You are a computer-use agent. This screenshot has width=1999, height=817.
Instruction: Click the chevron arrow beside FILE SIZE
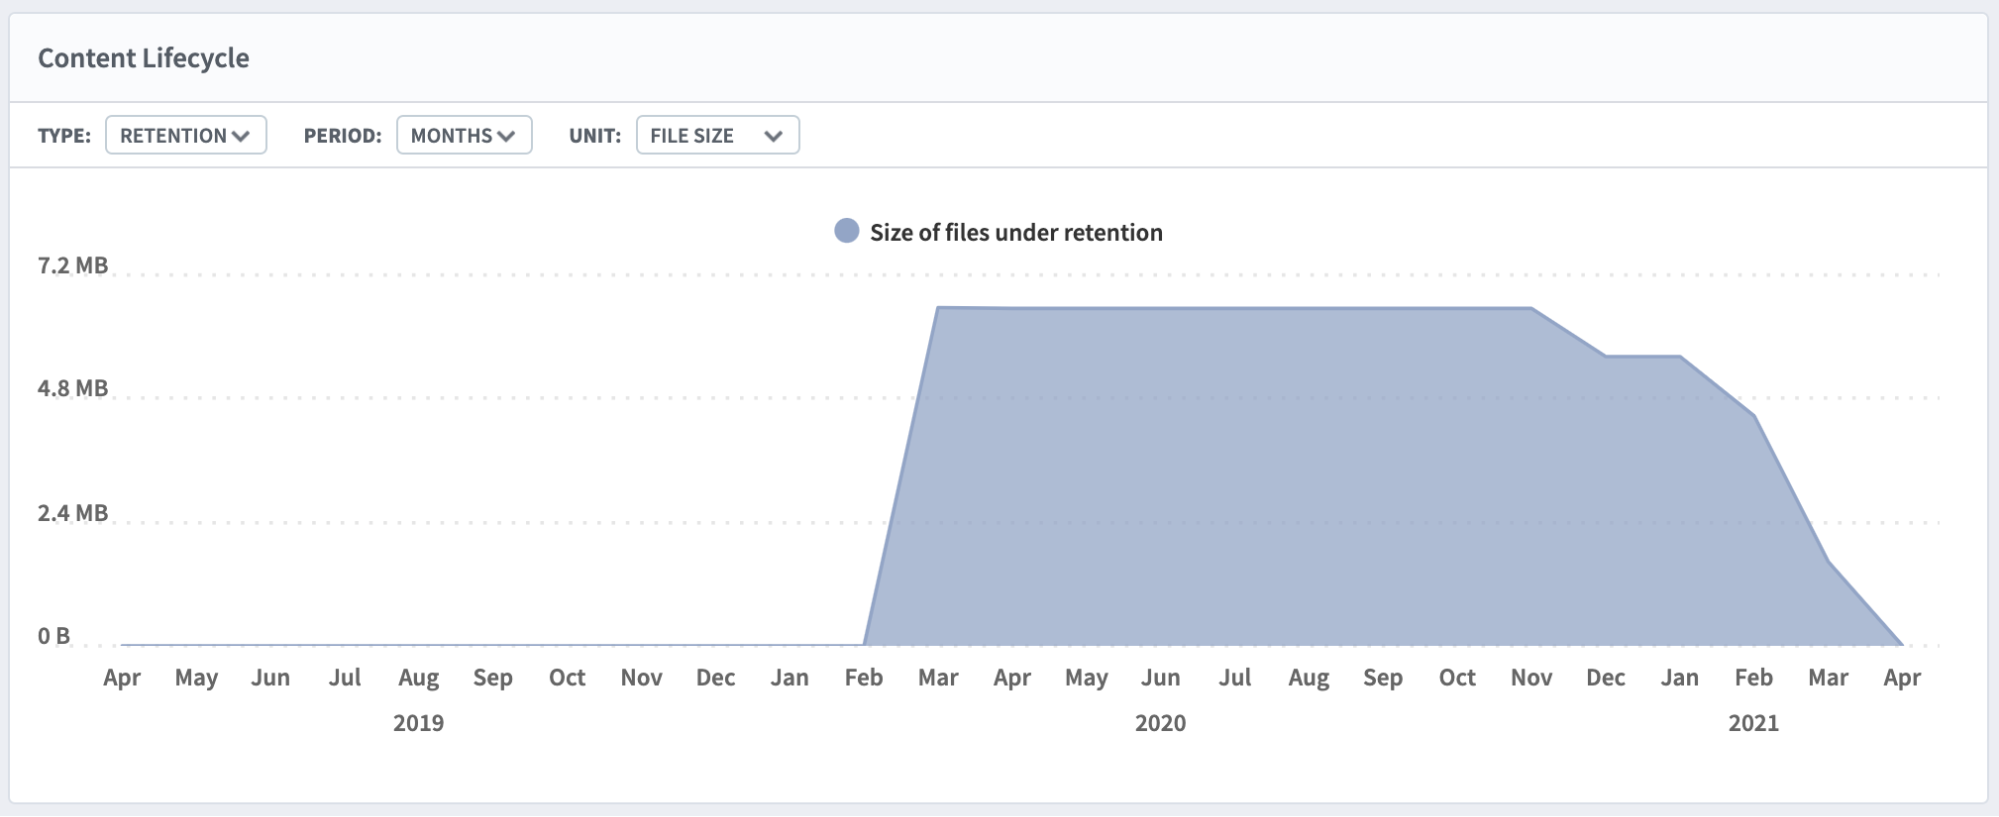tap(773, 136)
